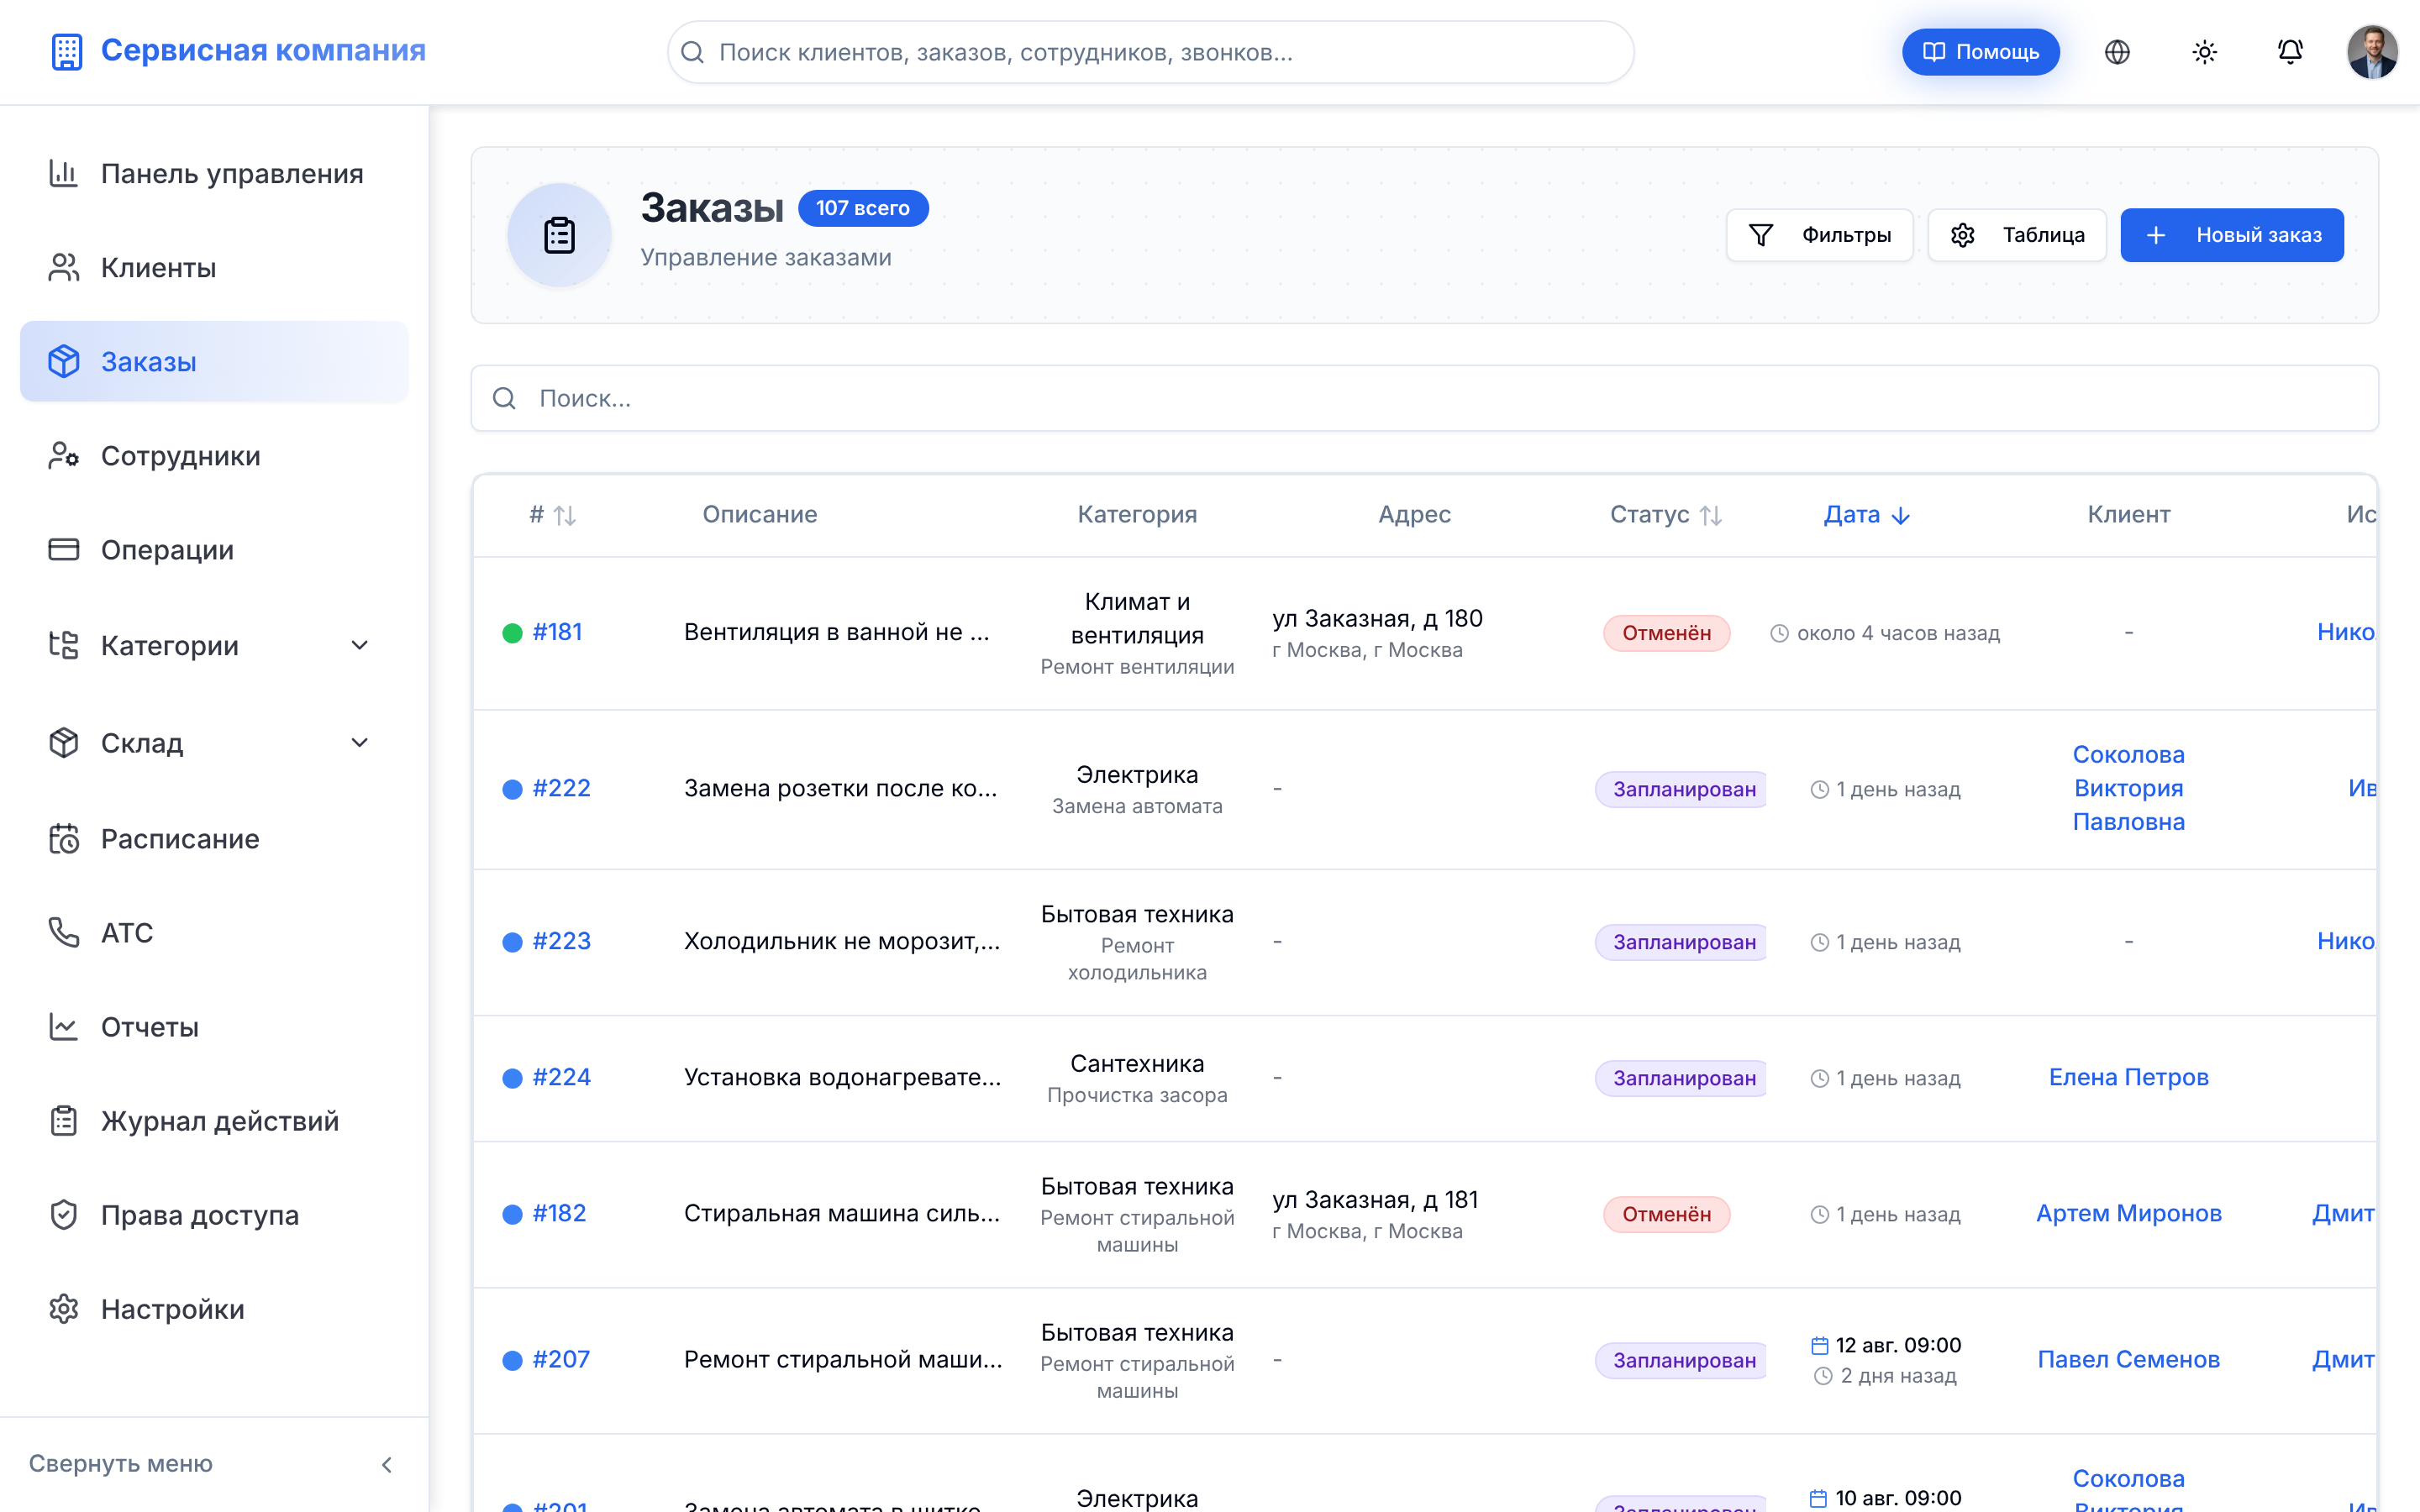
Task: Click the magnifier icon in the global search
Action: (x=692, y=52)
